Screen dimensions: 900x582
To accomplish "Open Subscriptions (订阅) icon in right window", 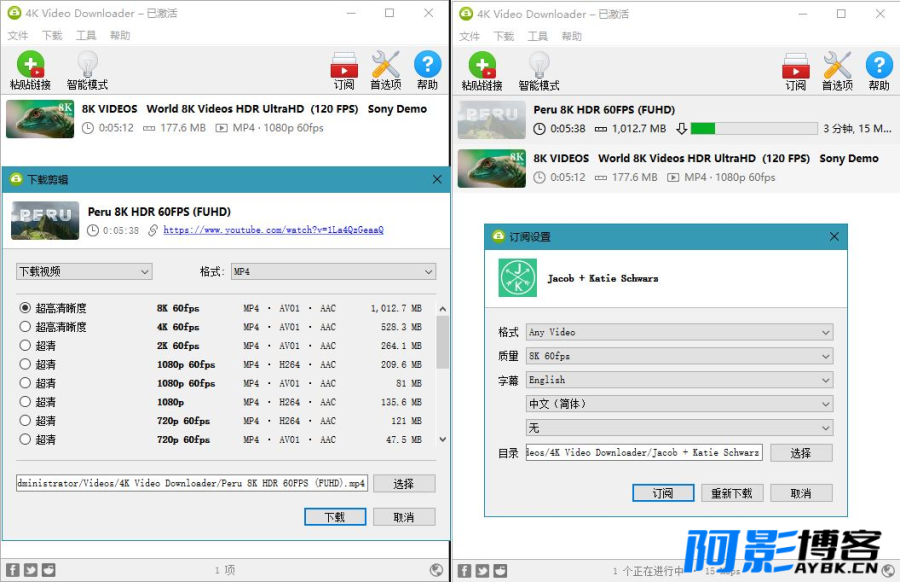I will click(x=795, y=66).
